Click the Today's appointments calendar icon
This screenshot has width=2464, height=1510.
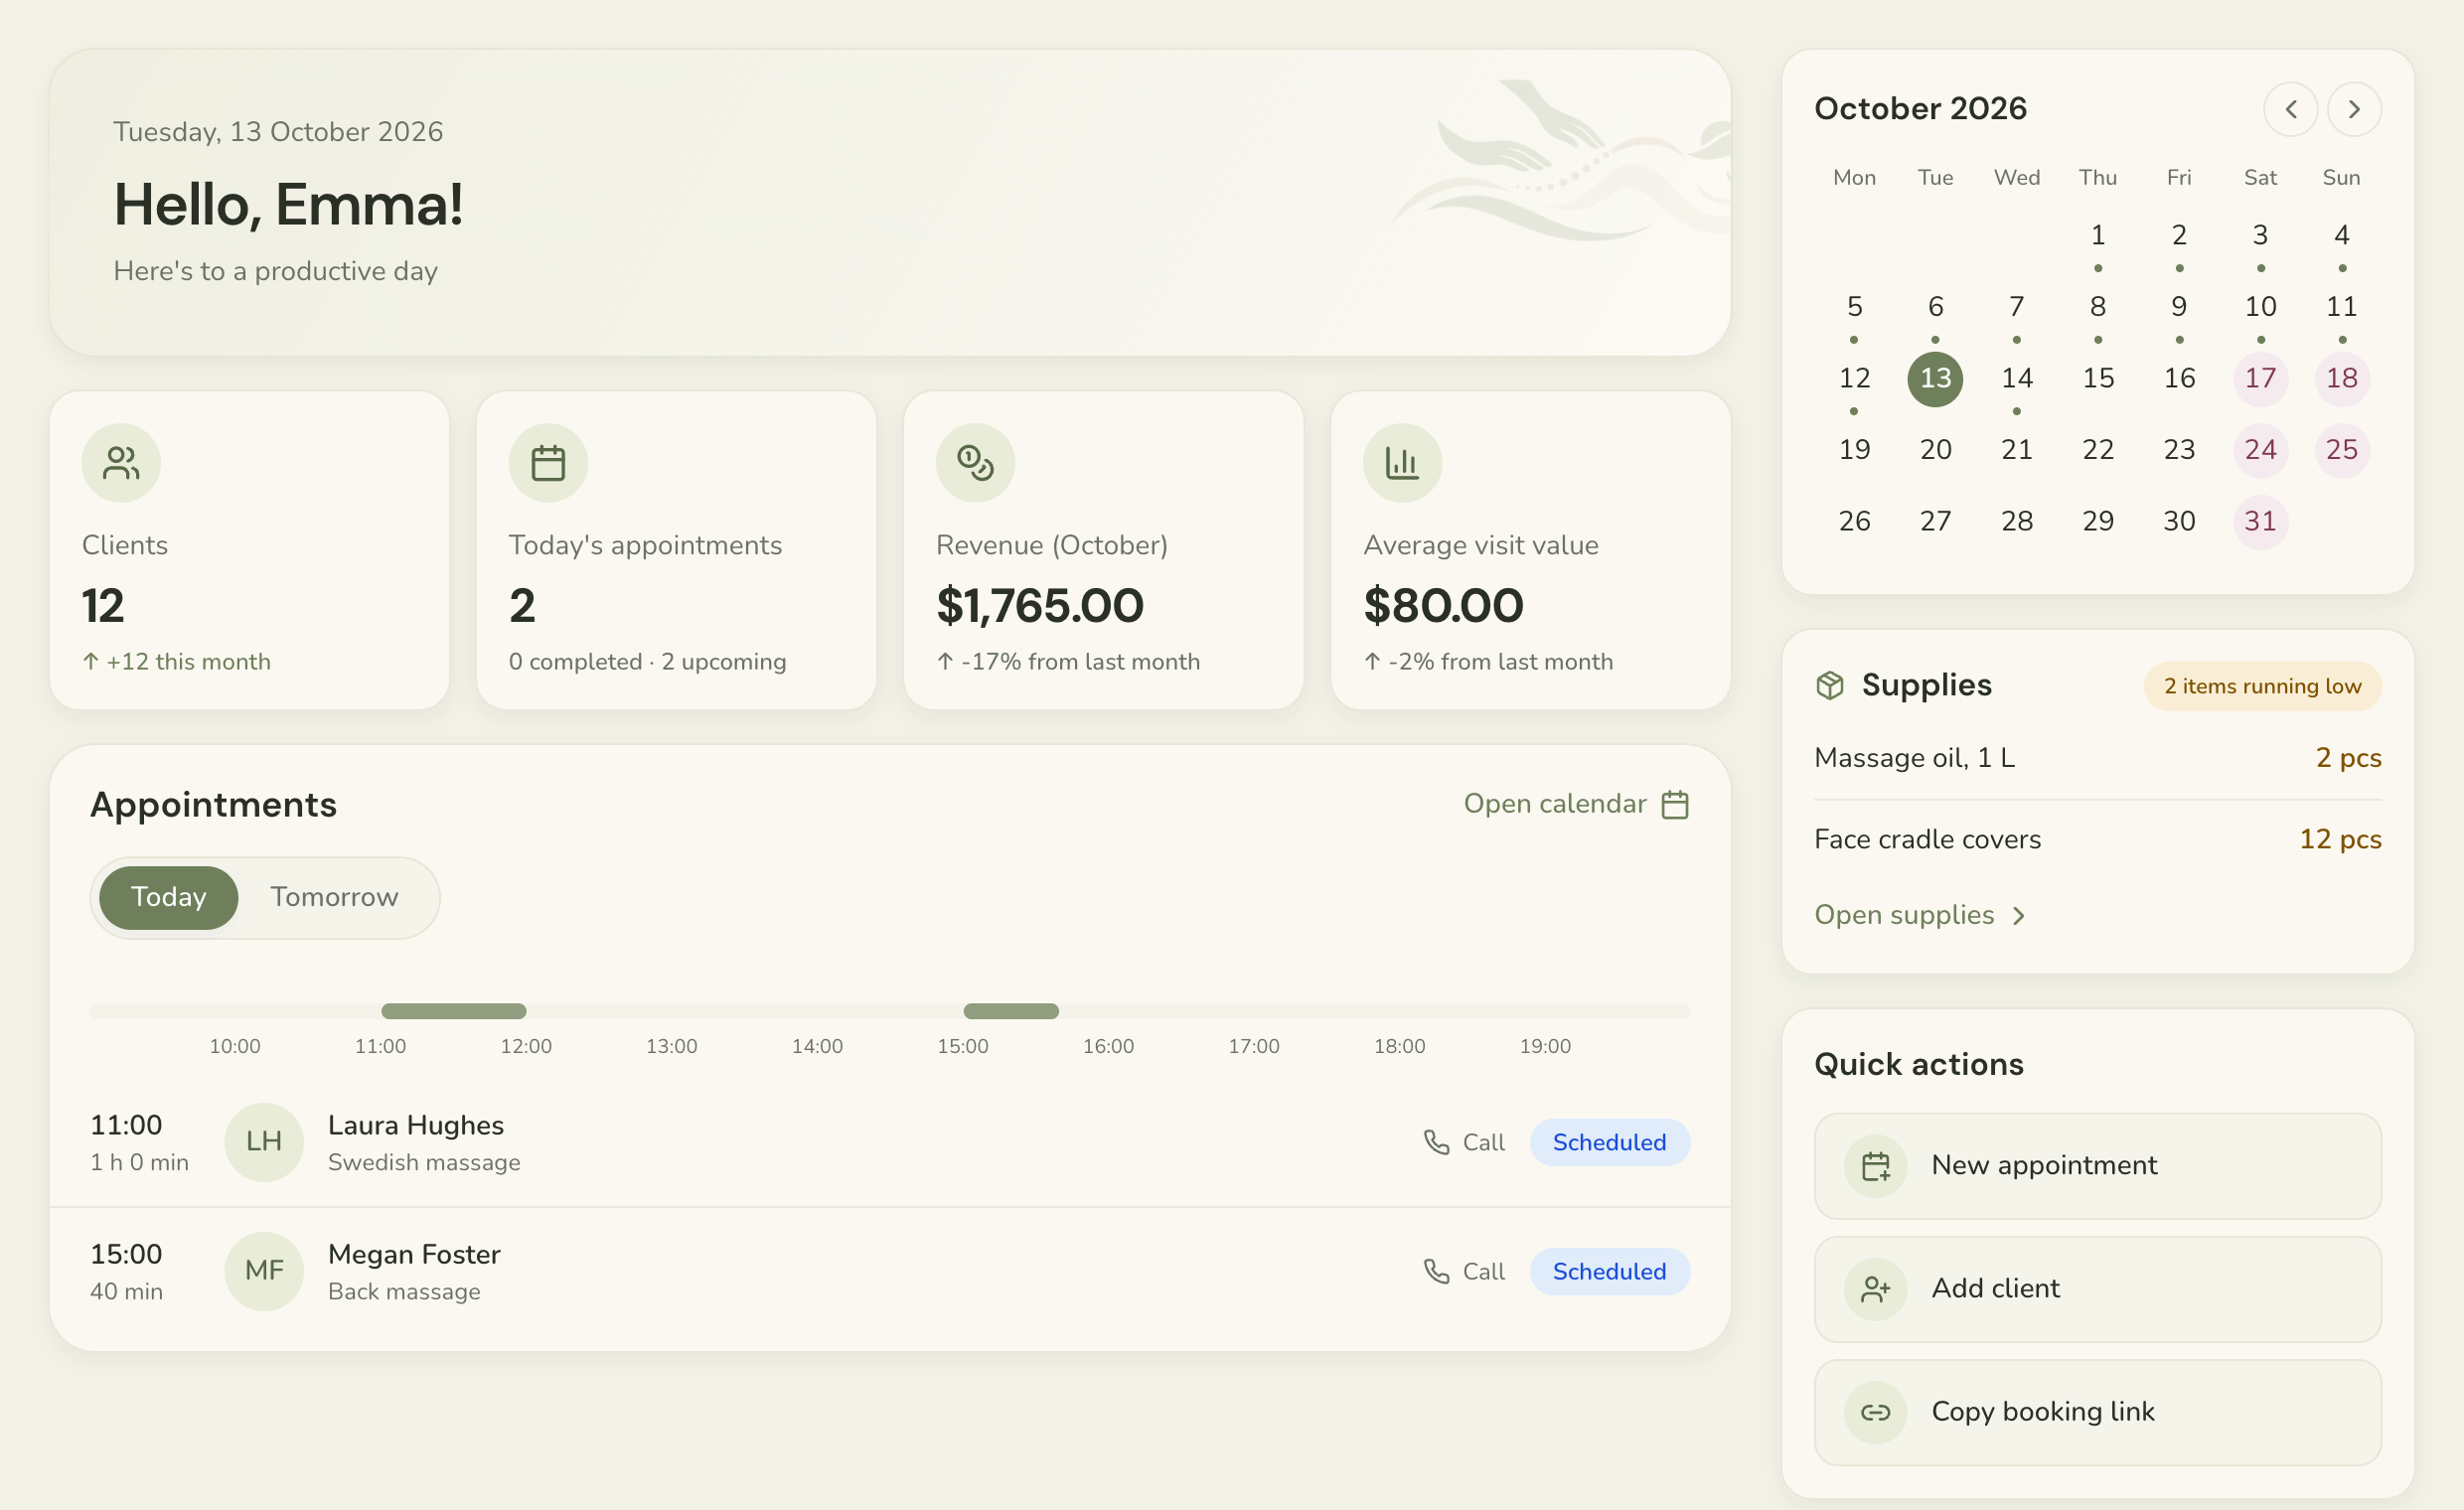coord(548,463)
